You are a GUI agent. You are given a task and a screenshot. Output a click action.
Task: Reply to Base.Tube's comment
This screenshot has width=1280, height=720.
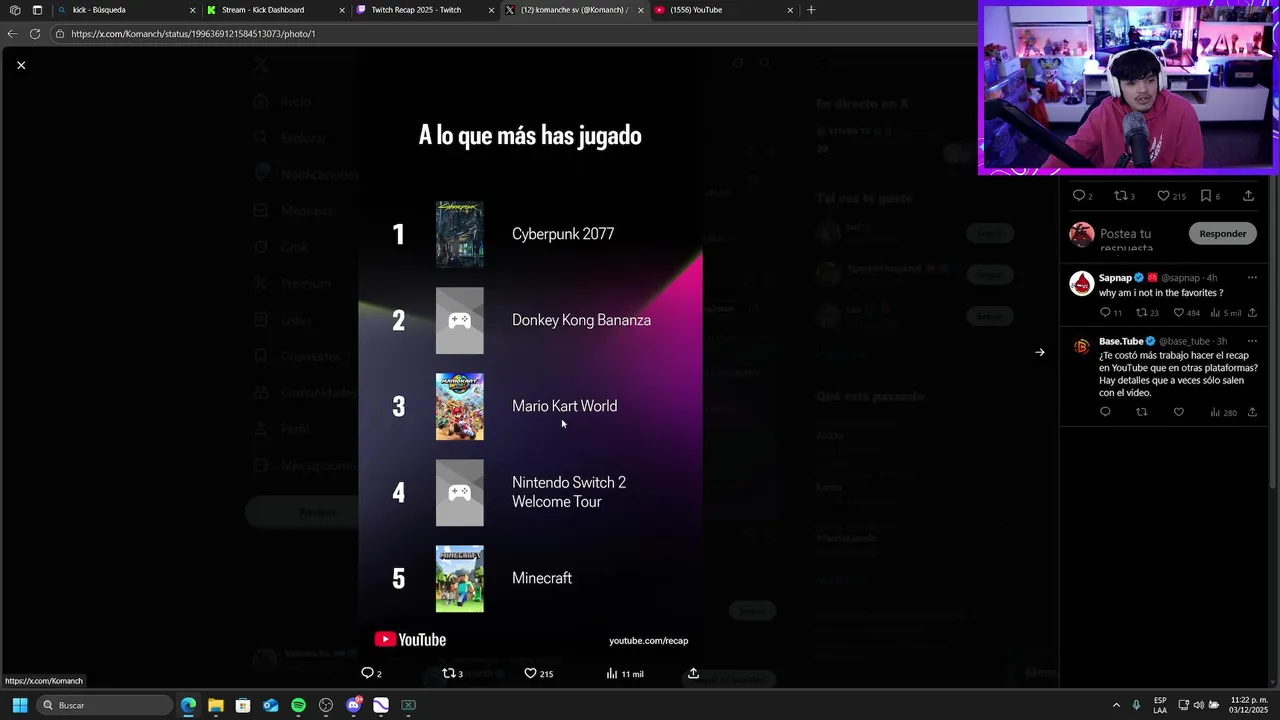1105,412
